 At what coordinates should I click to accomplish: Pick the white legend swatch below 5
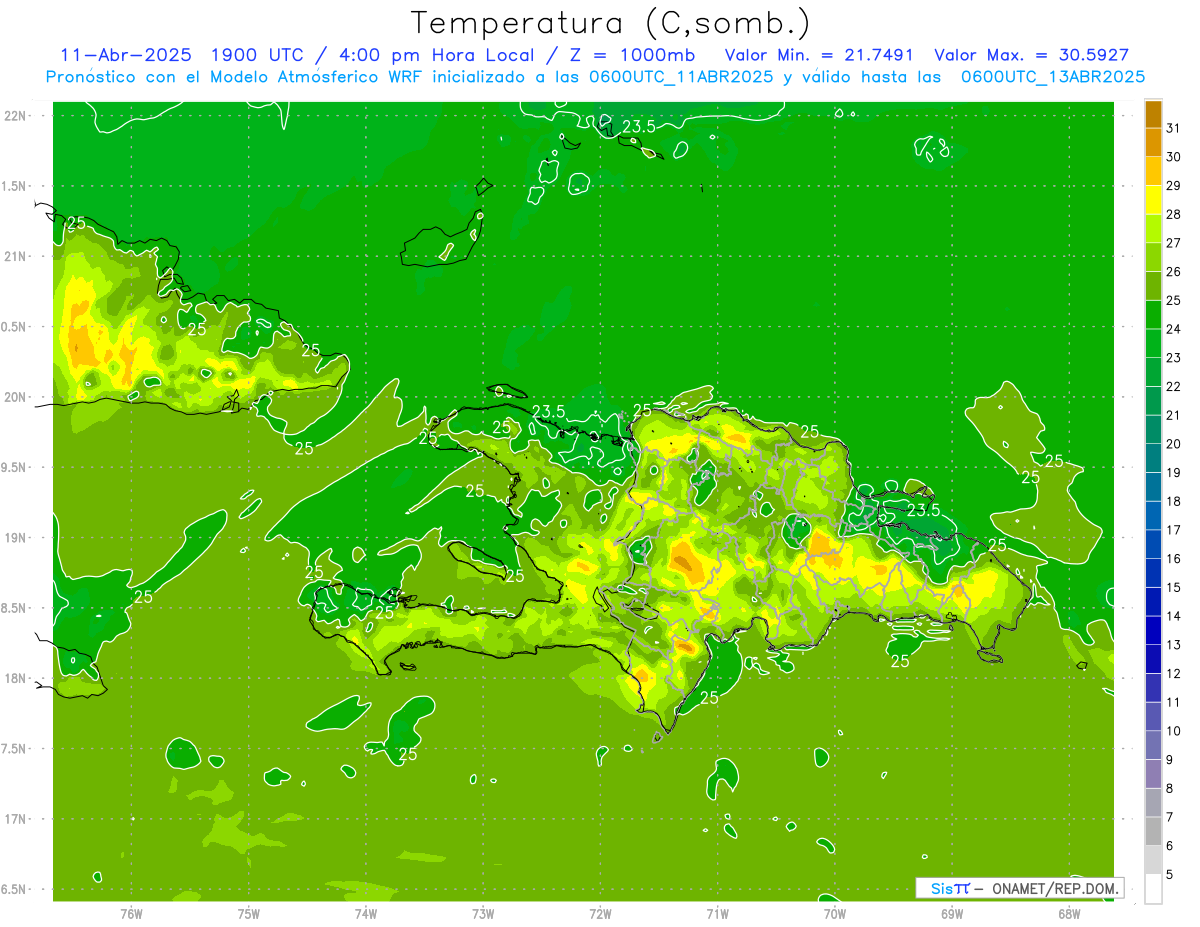pyautogui.click(x=1153, y=889)
